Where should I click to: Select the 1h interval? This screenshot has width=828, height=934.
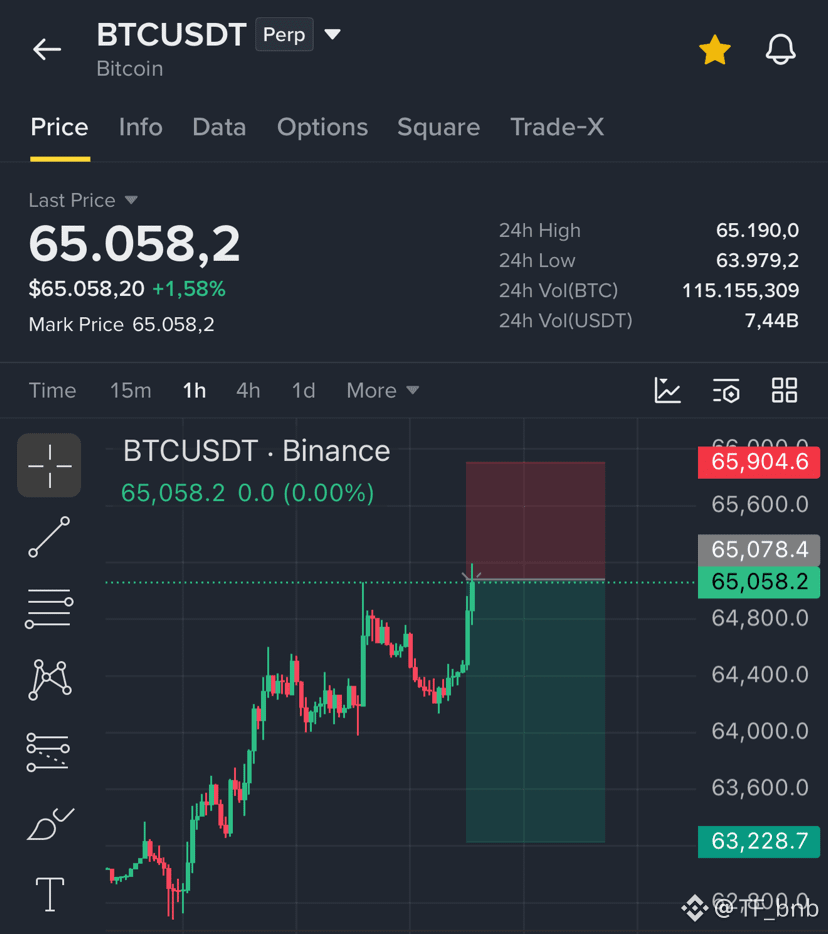194,391
